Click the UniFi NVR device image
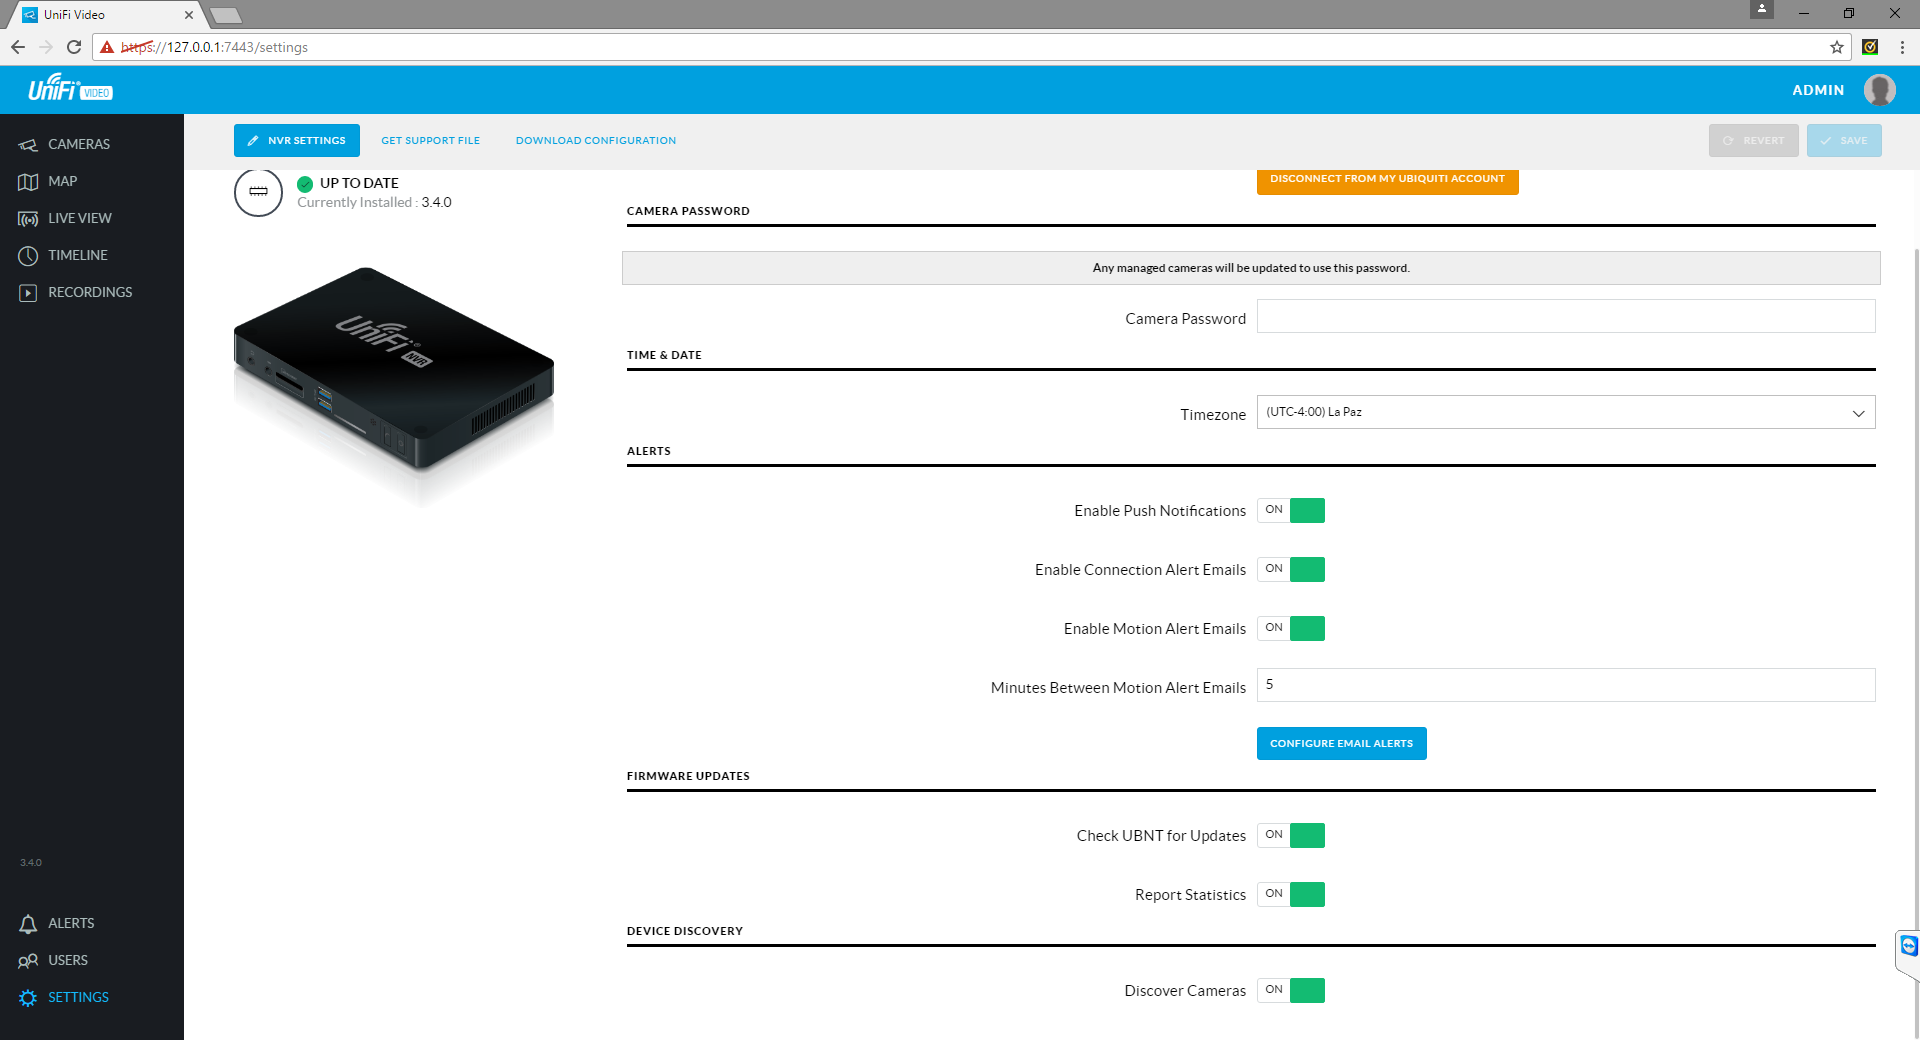Image resolution: width=1920 pixels, height=1040 pixels. click(x=394, y=368)
